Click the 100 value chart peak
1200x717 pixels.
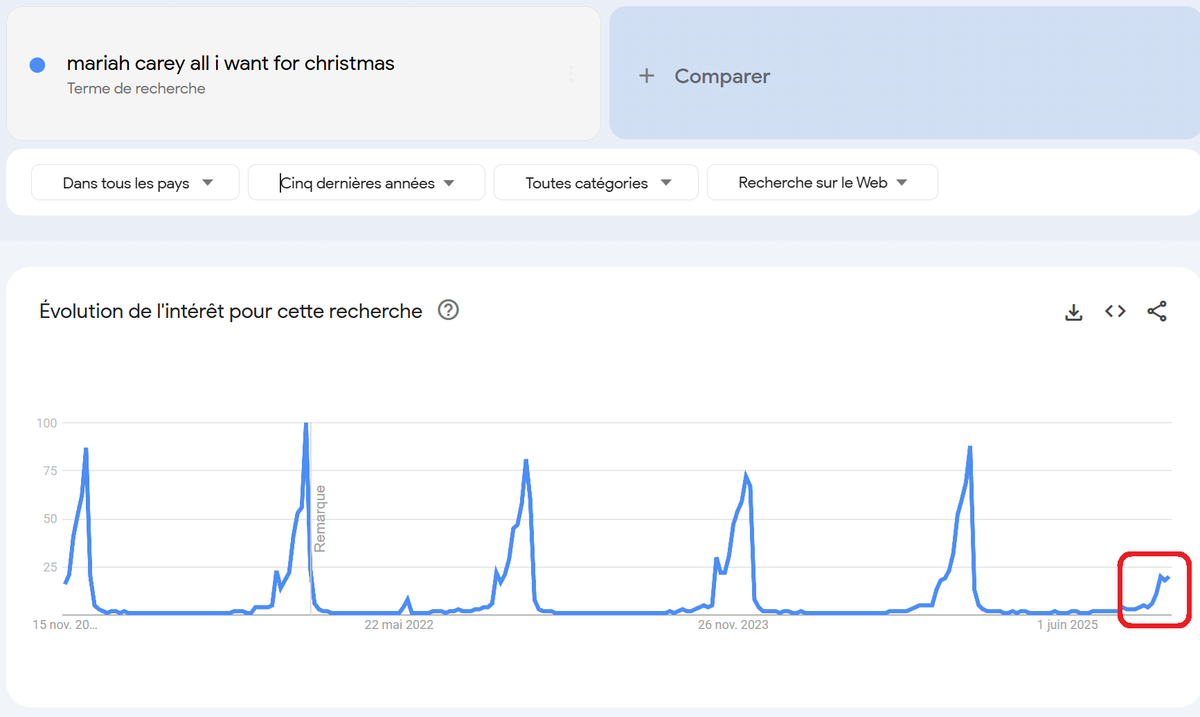(x=306, y=424)
